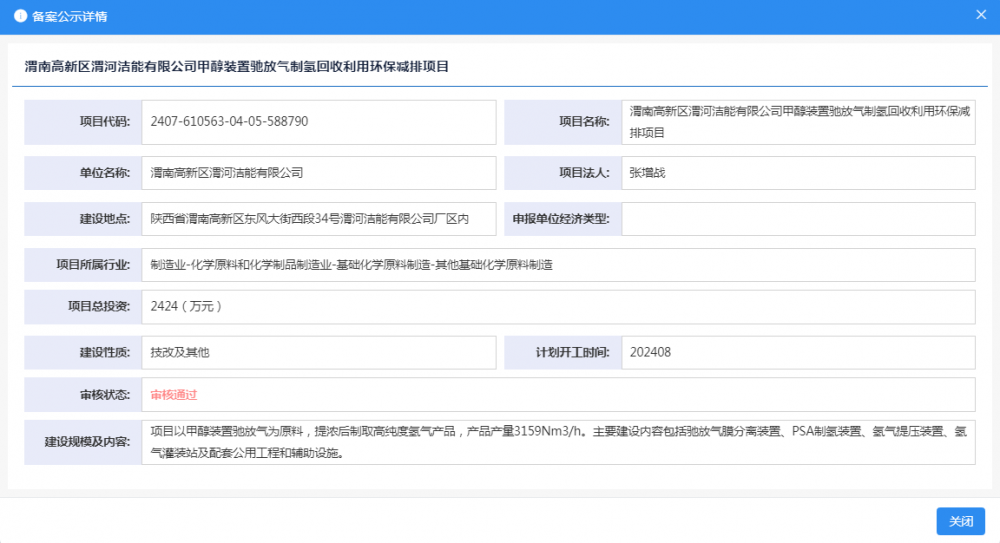Click the empty 申报单位经济类型 field
Screen dimensions: 1000x543
[798, 219]
